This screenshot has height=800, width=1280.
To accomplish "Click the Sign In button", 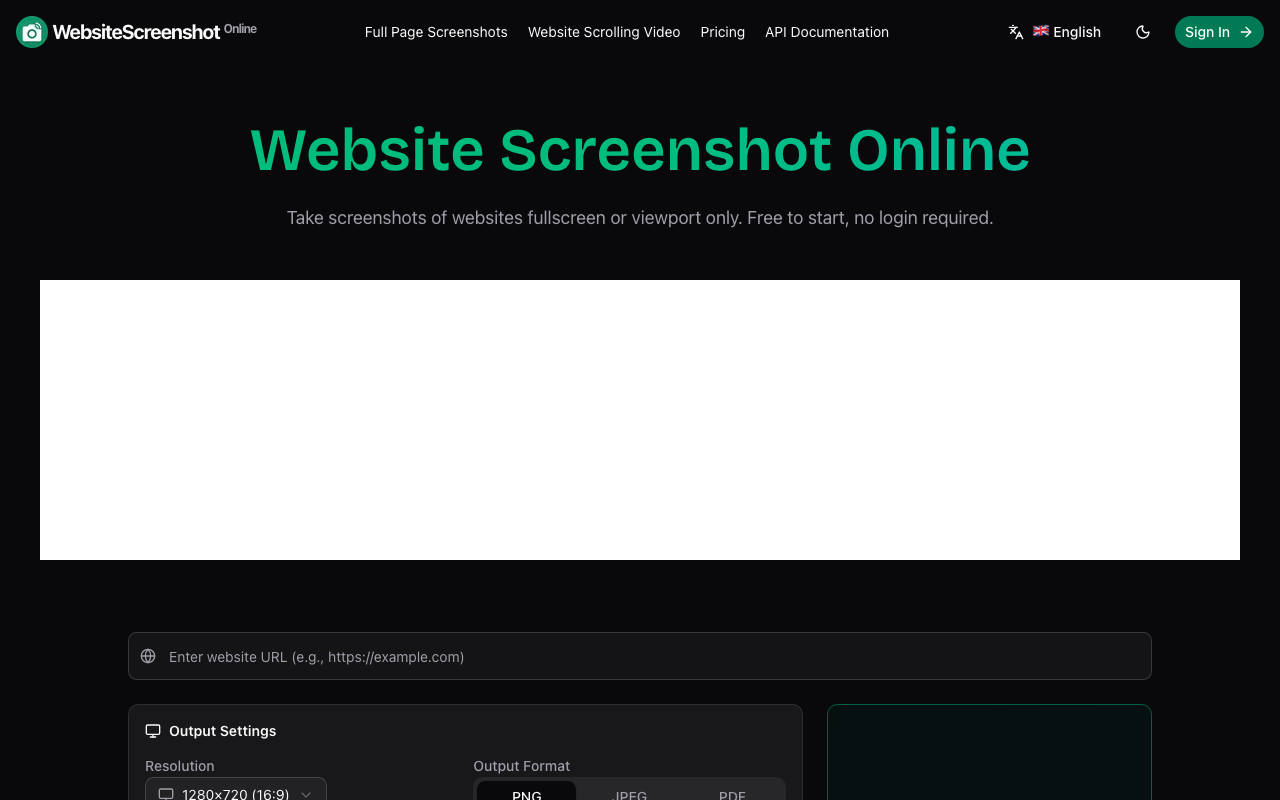I will tap(1219, 32).
